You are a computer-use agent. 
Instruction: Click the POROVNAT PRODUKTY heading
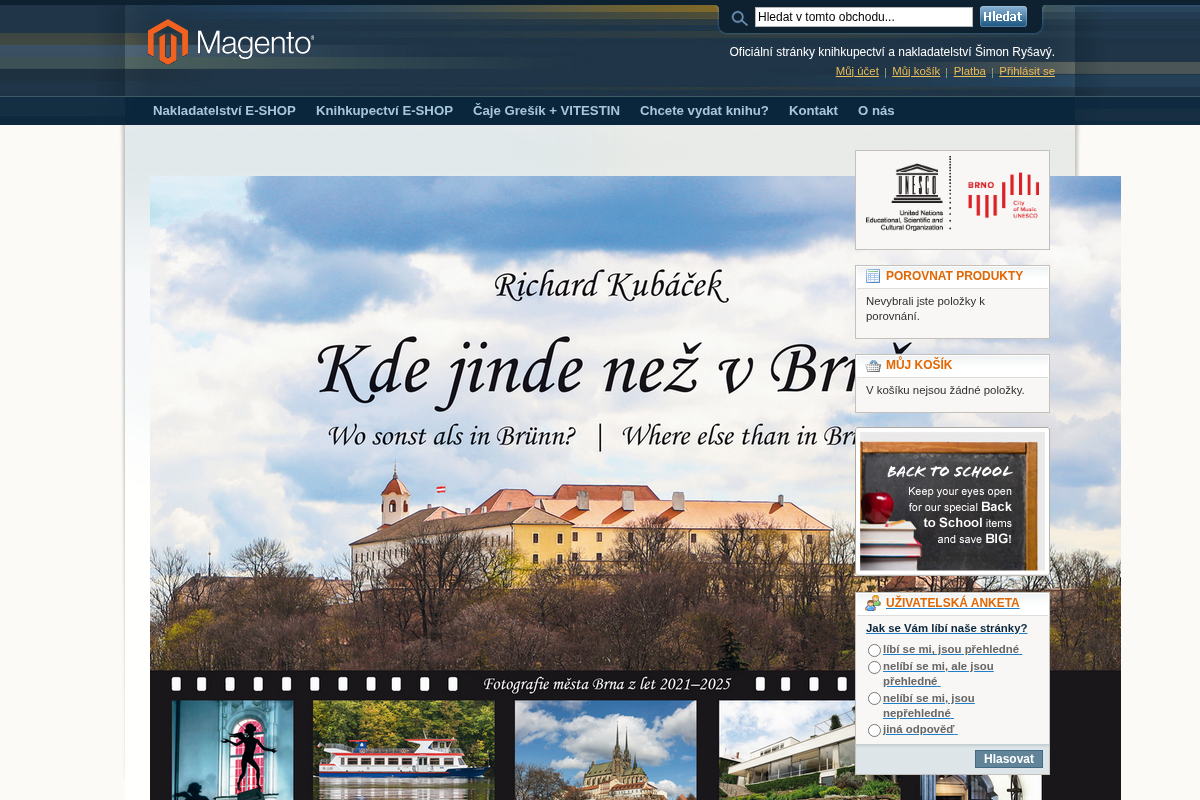click(954, 276)
